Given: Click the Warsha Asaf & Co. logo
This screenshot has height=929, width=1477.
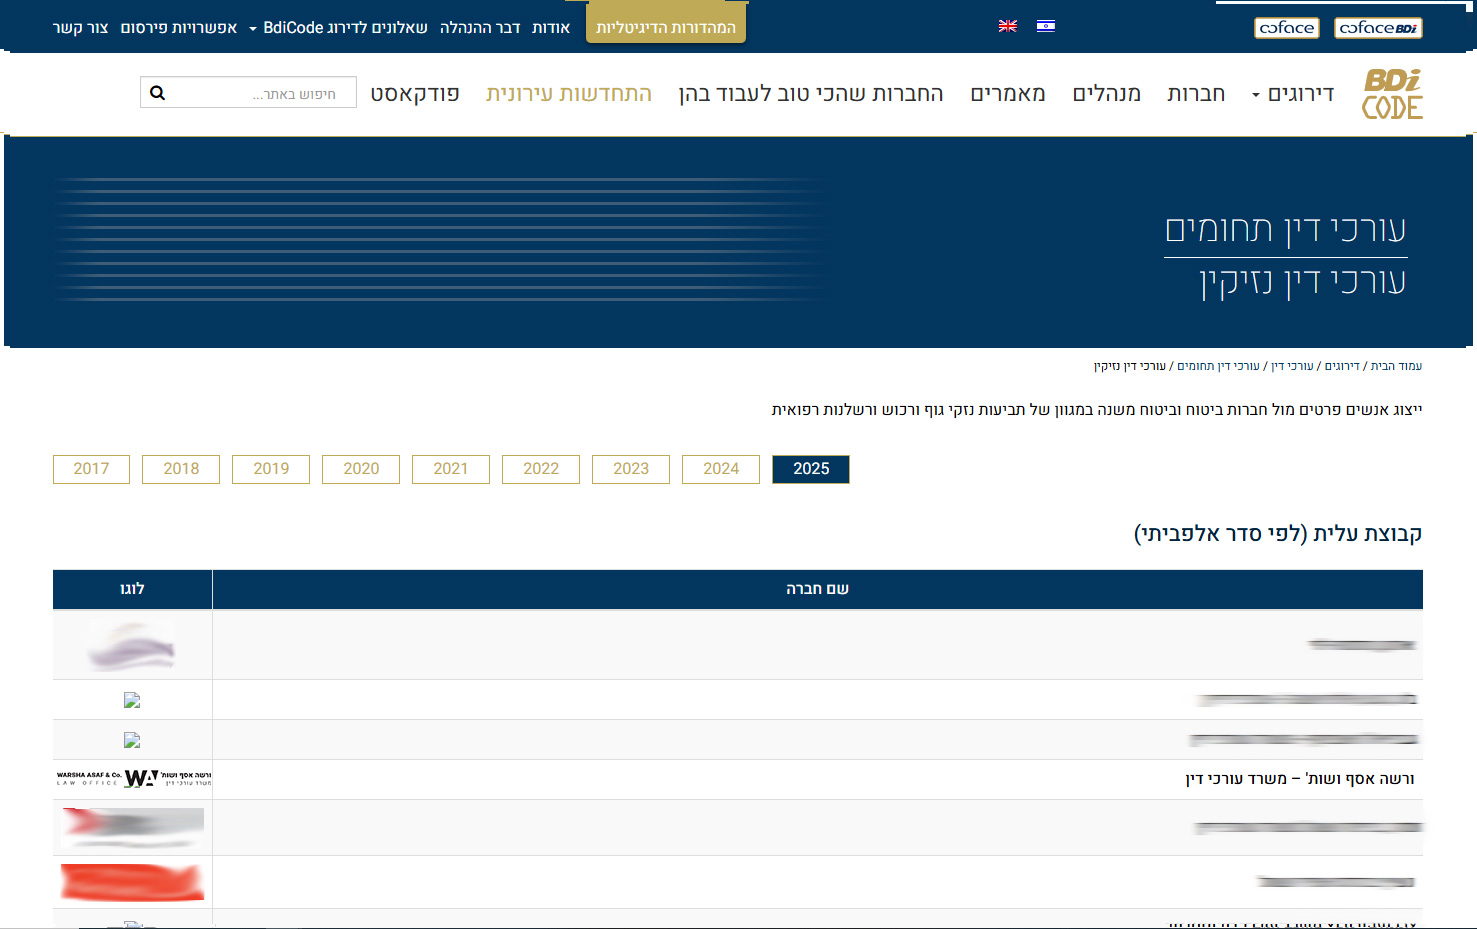Looking at the screenshot, I should 133,779.
